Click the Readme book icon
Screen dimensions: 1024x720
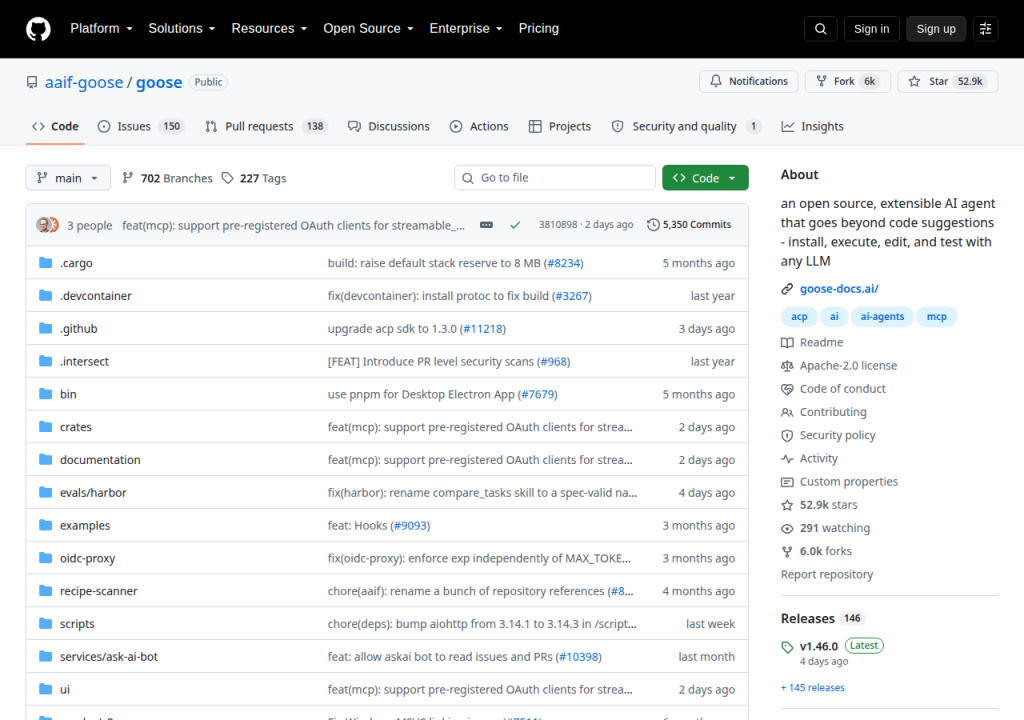[x=787, y=342]
